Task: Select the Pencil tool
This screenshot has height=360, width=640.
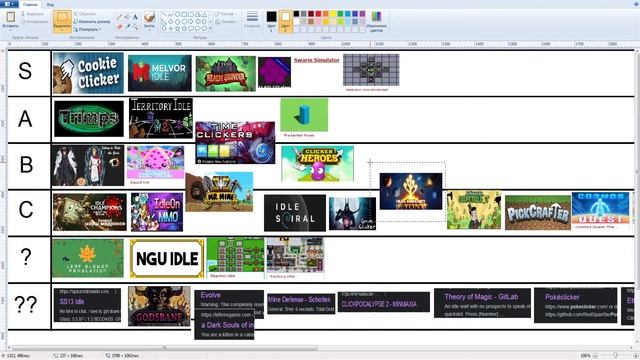Action: [120, 17]
